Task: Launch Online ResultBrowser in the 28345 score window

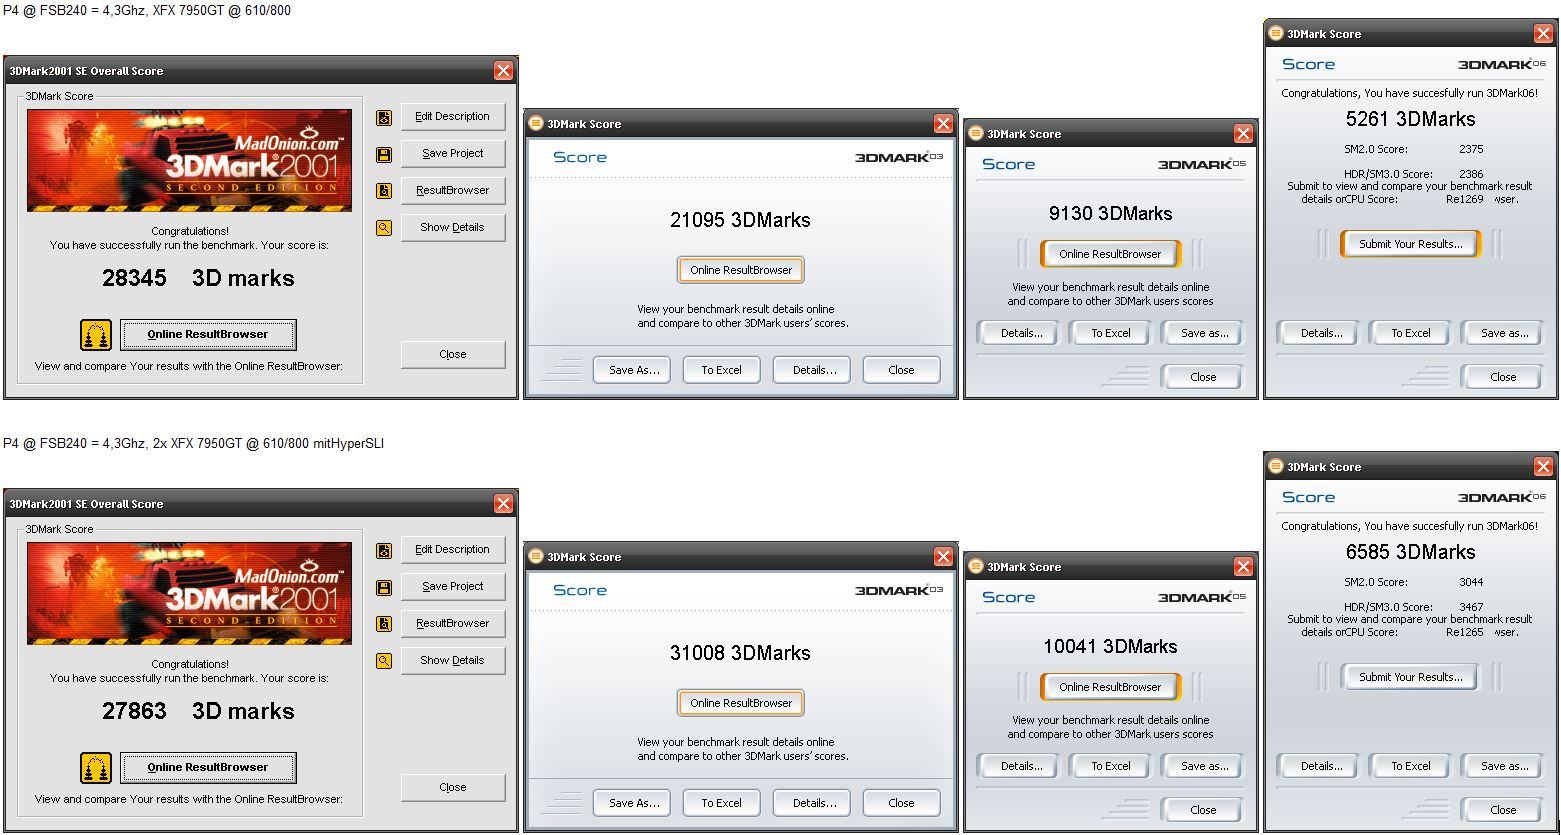Action: (x=208, y=334)
